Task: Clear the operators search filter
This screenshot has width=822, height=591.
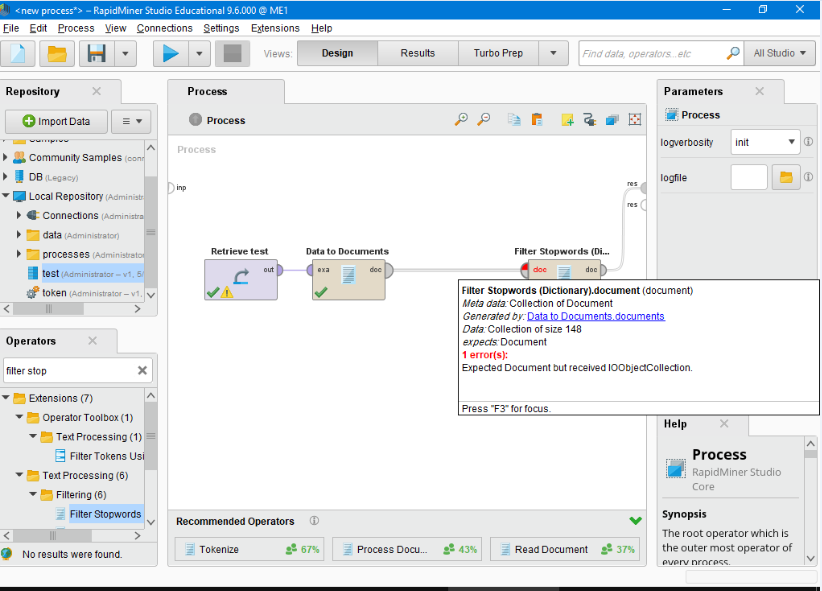Action: [142, 371]
